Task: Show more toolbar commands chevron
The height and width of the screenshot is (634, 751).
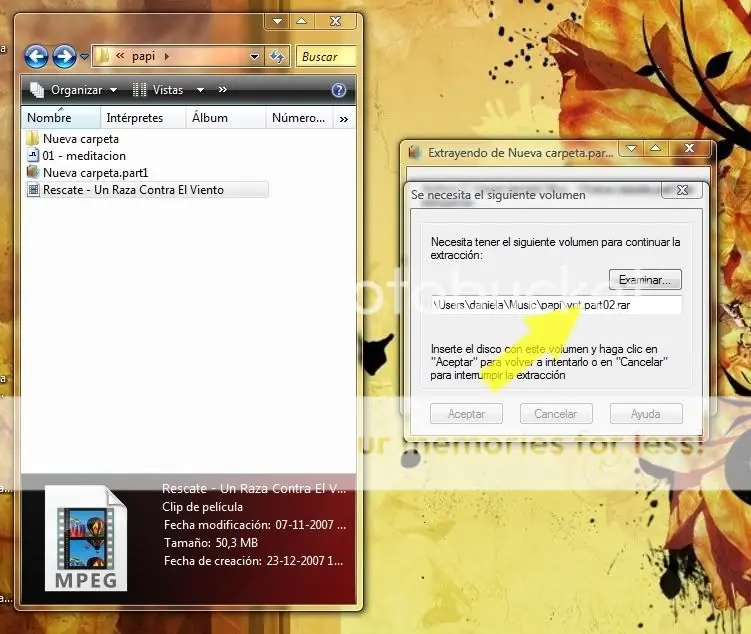Action: click(x=223, y=90)
